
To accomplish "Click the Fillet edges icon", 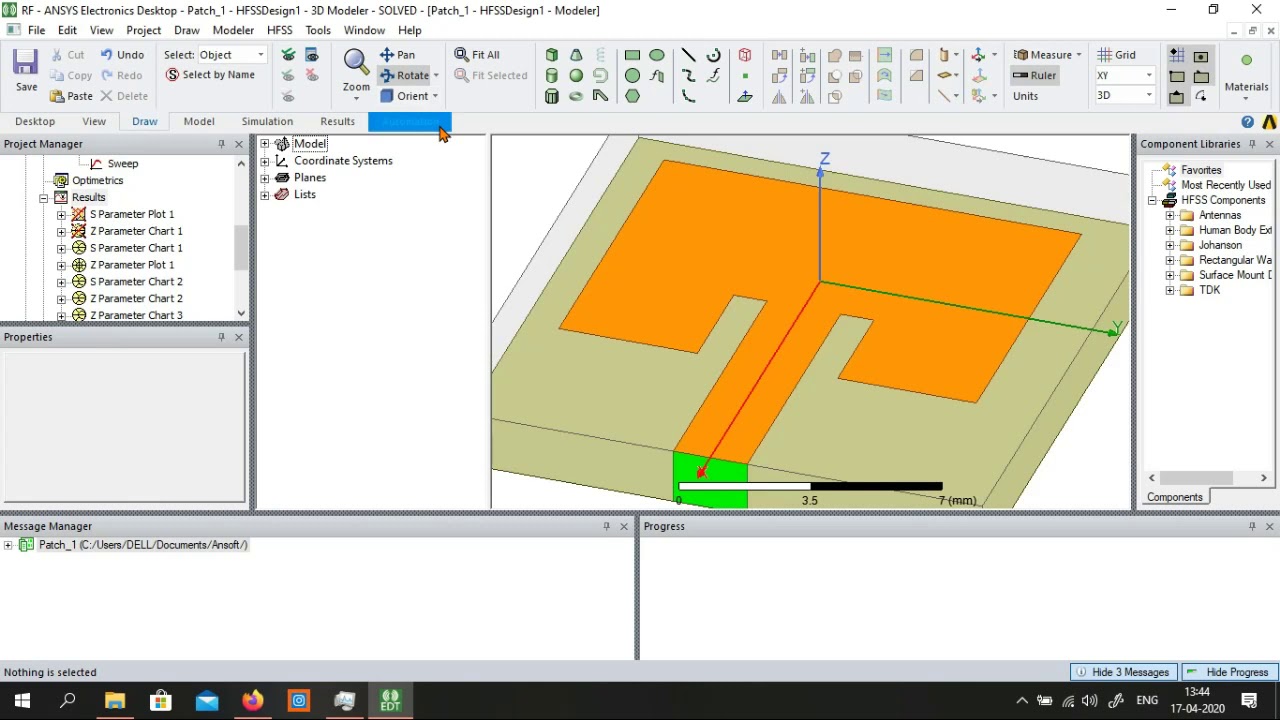I will pyautogui.click(x=916, y=55).
